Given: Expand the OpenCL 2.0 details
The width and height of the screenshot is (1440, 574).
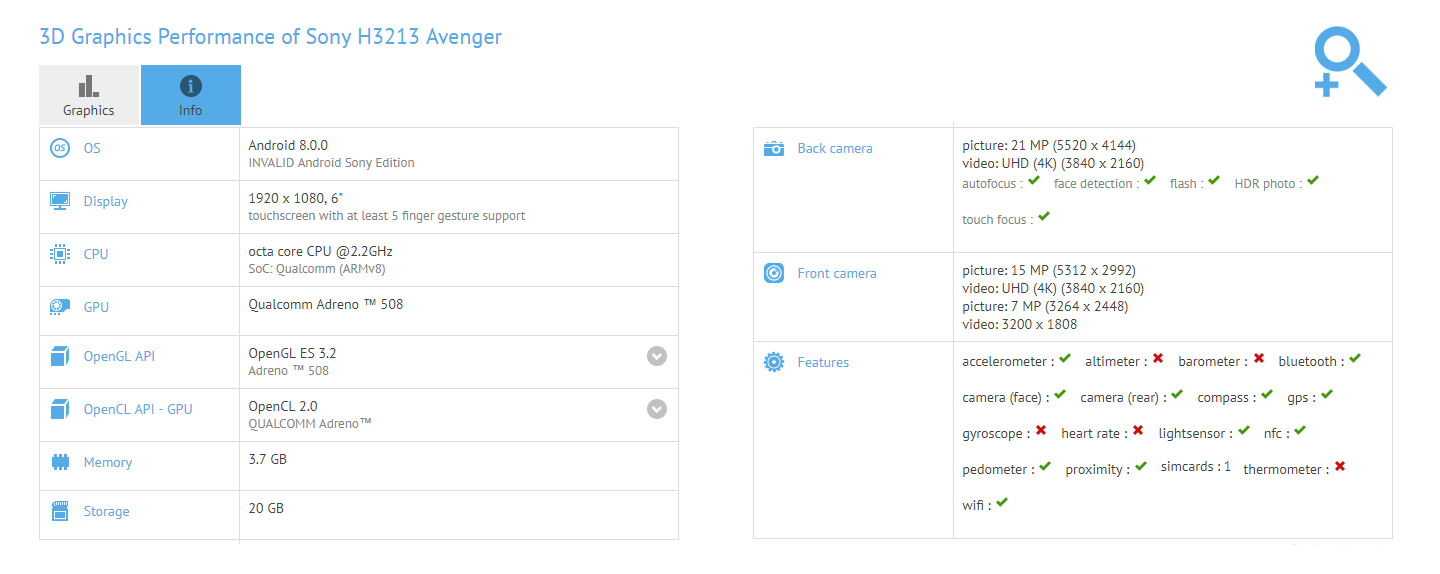Looking at the screenshot, I should [x=656, y=408].
